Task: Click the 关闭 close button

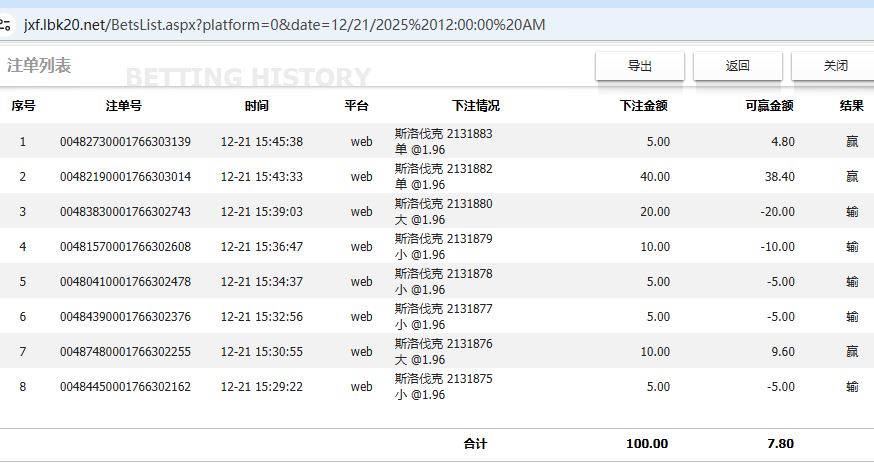Action: click(834, 66)
